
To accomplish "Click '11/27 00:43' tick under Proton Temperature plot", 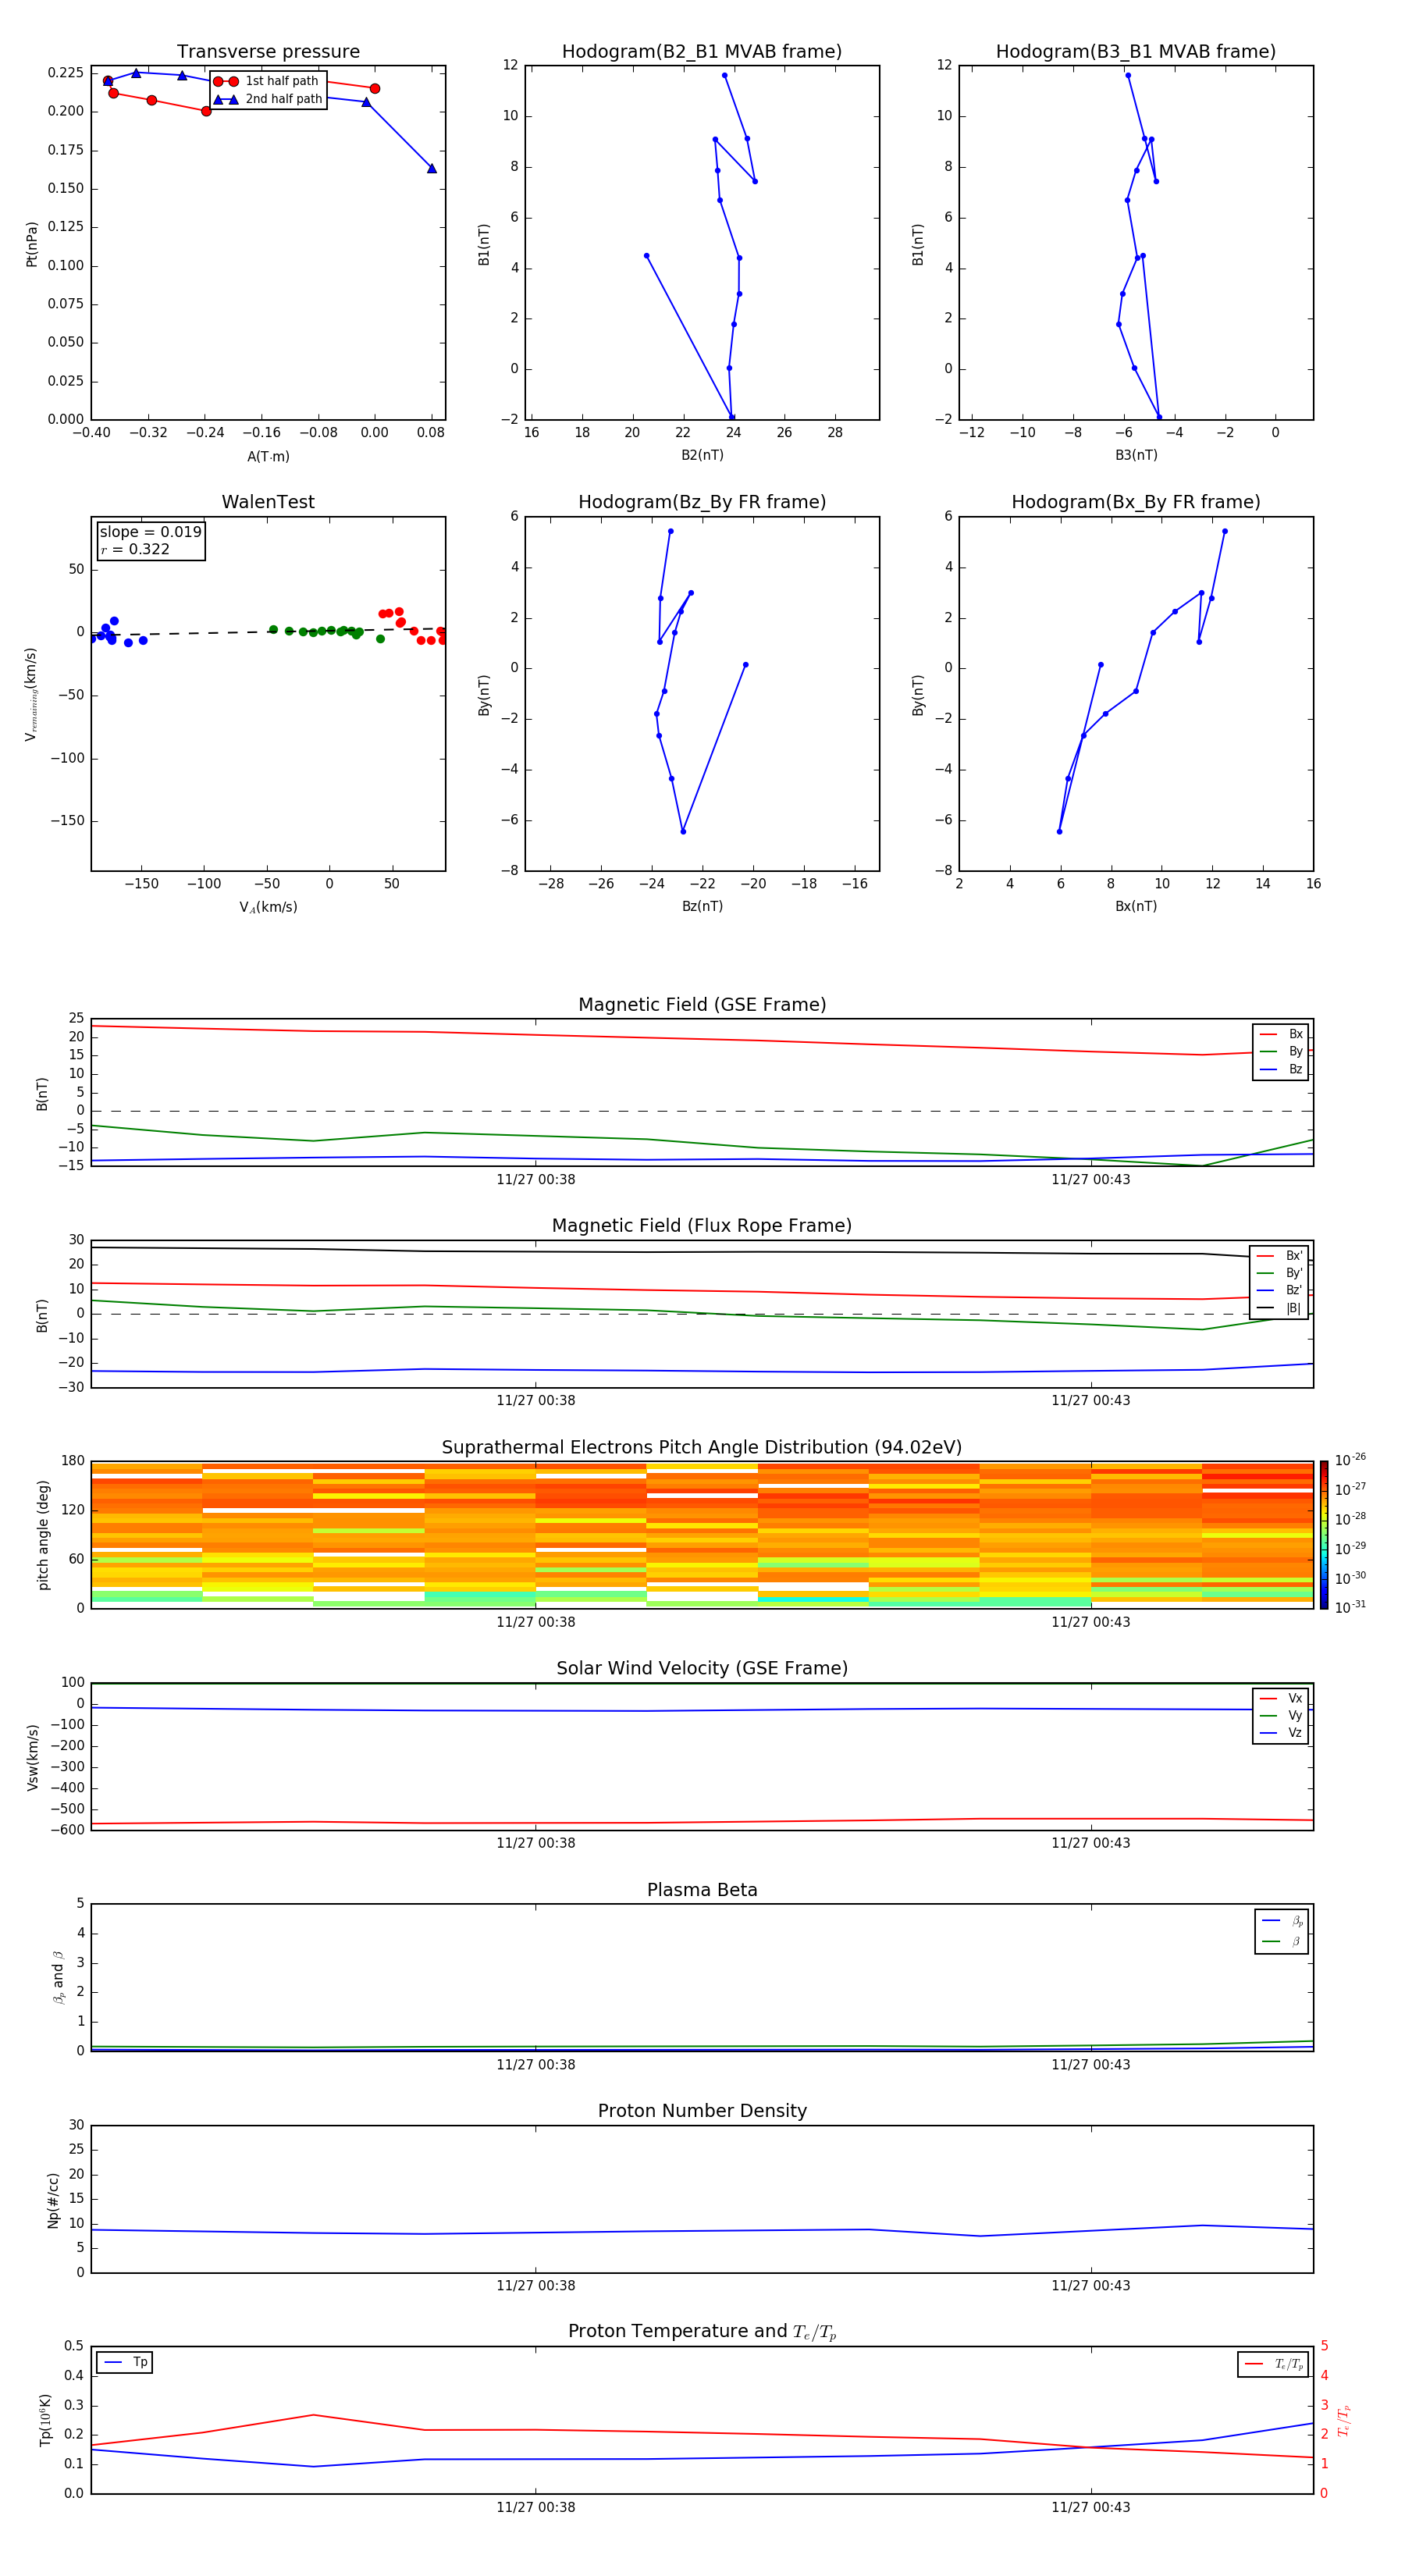I will (1091, 2507).
